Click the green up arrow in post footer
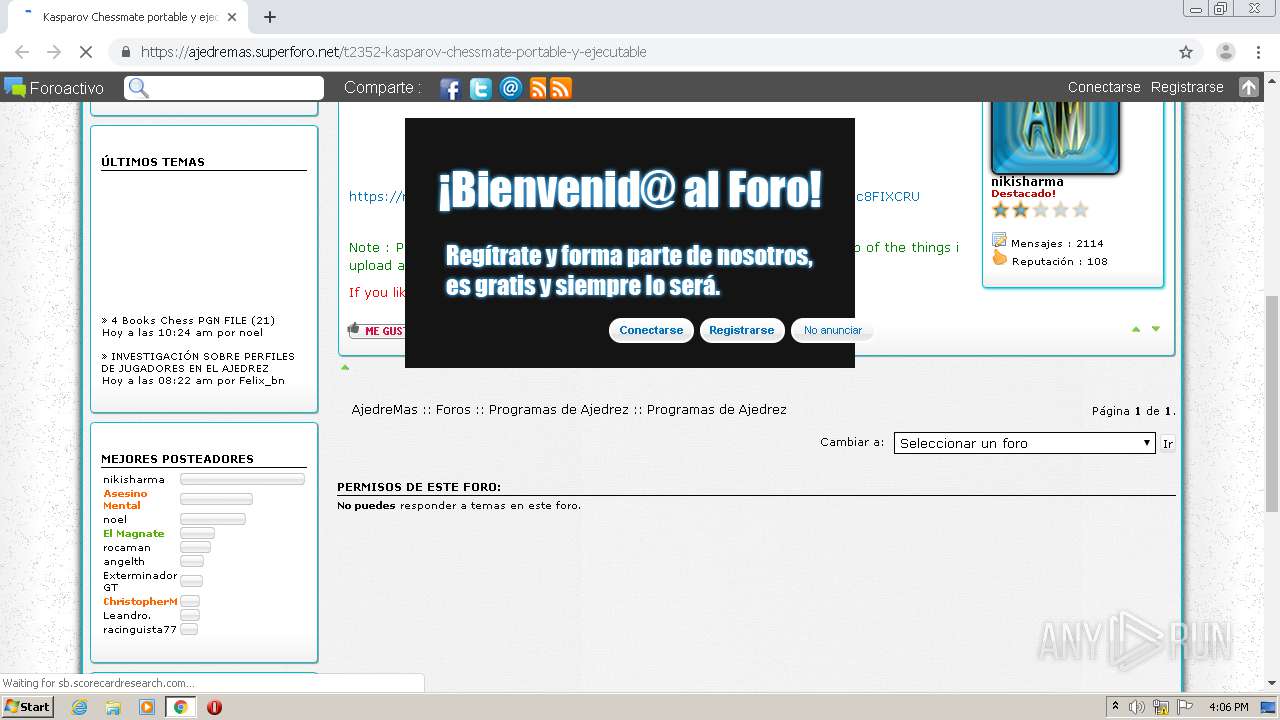The width and height of the screenshot is (1280, 720). (x=1136, y=329)
